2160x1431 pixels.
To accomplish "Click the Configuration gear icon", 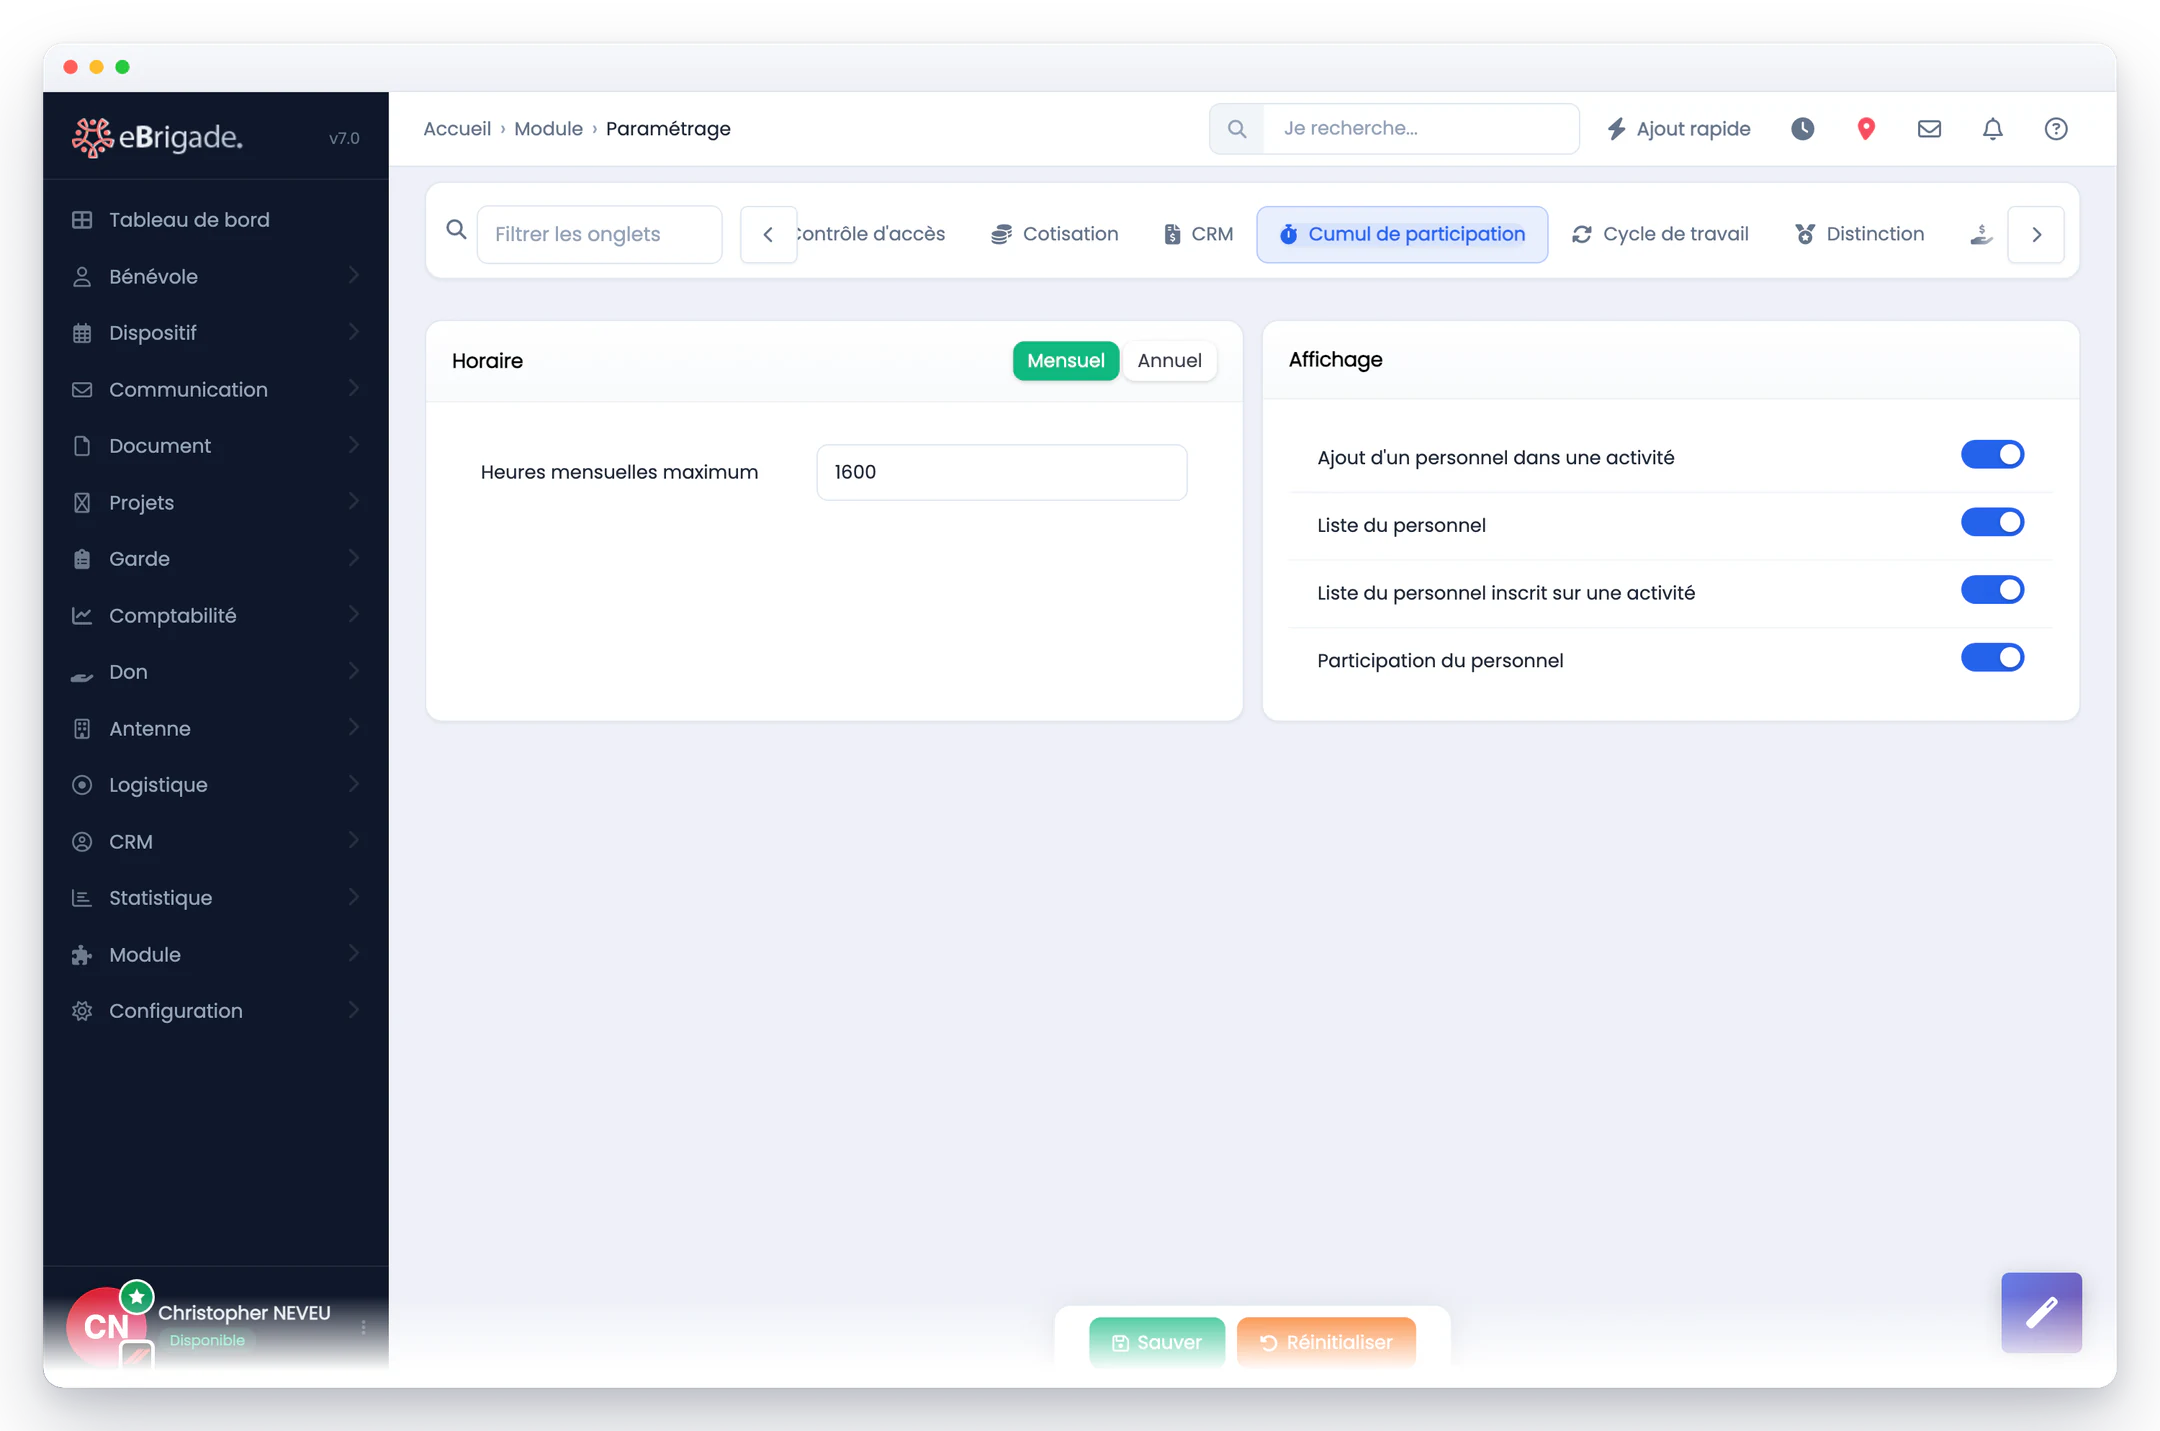I will coord(82,1011).
